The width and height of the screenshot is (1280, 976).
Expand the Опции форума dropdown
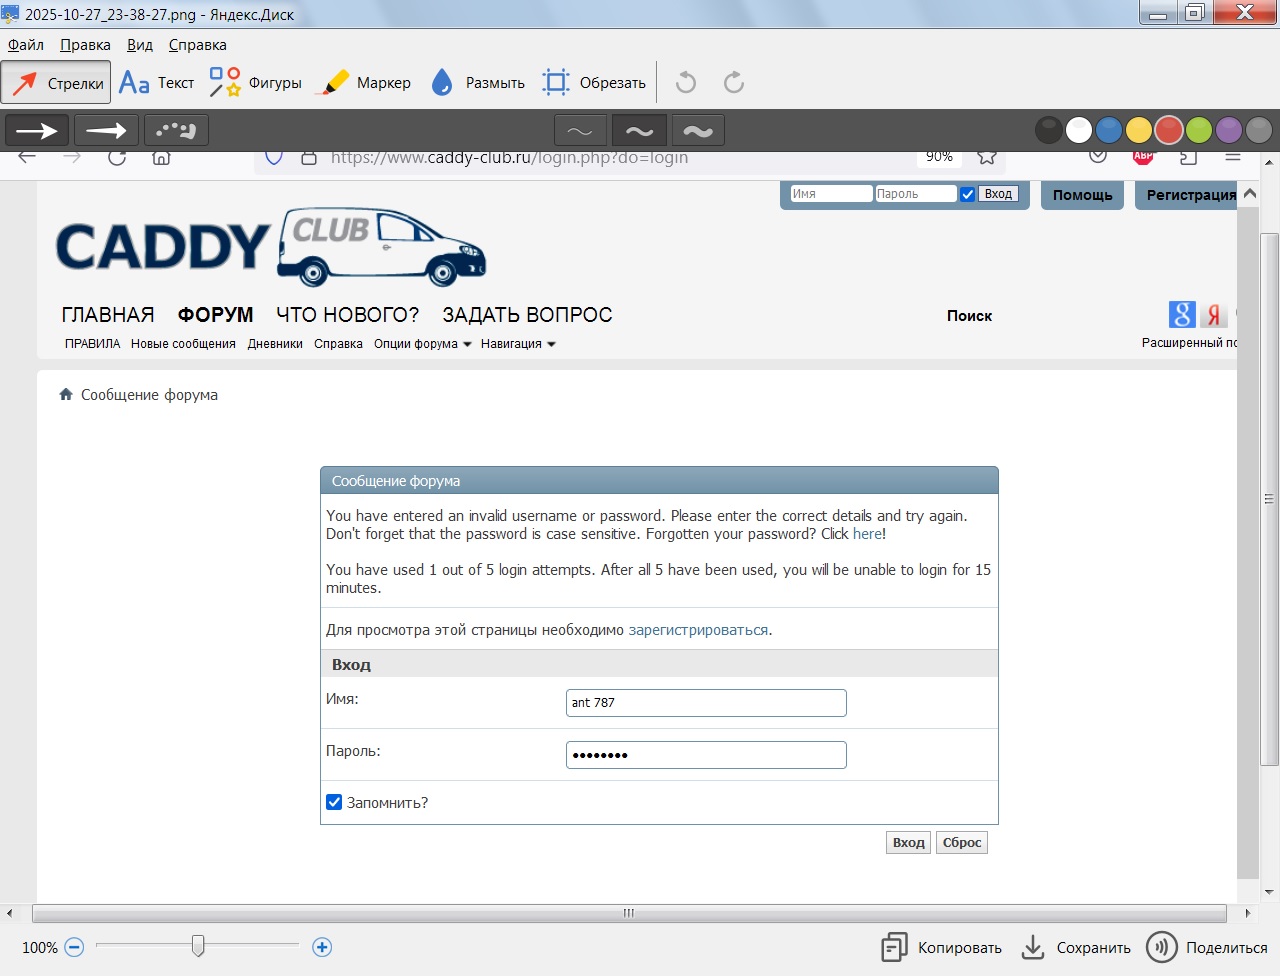click(422, 344)
